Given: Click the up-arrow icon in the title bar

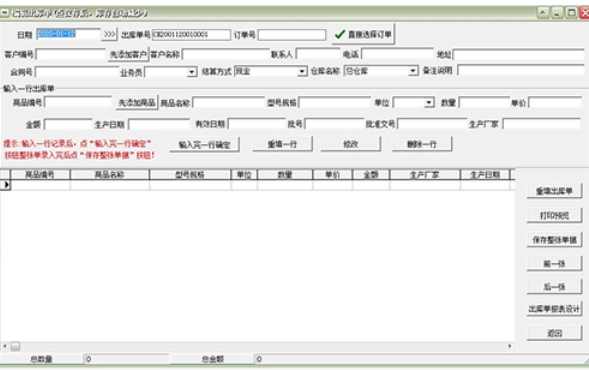Looking at the screenshot, I should tap(542, 13).
